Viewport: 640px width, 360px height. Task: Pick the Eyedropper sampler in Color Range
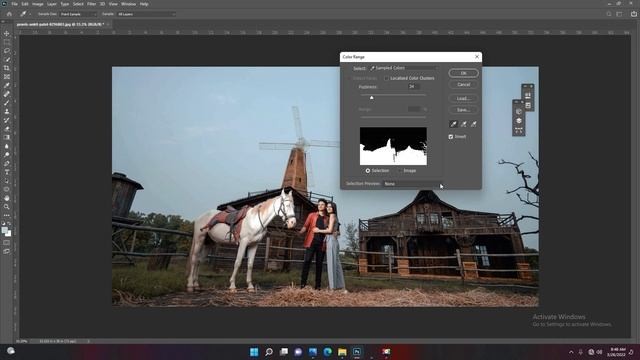453,124
